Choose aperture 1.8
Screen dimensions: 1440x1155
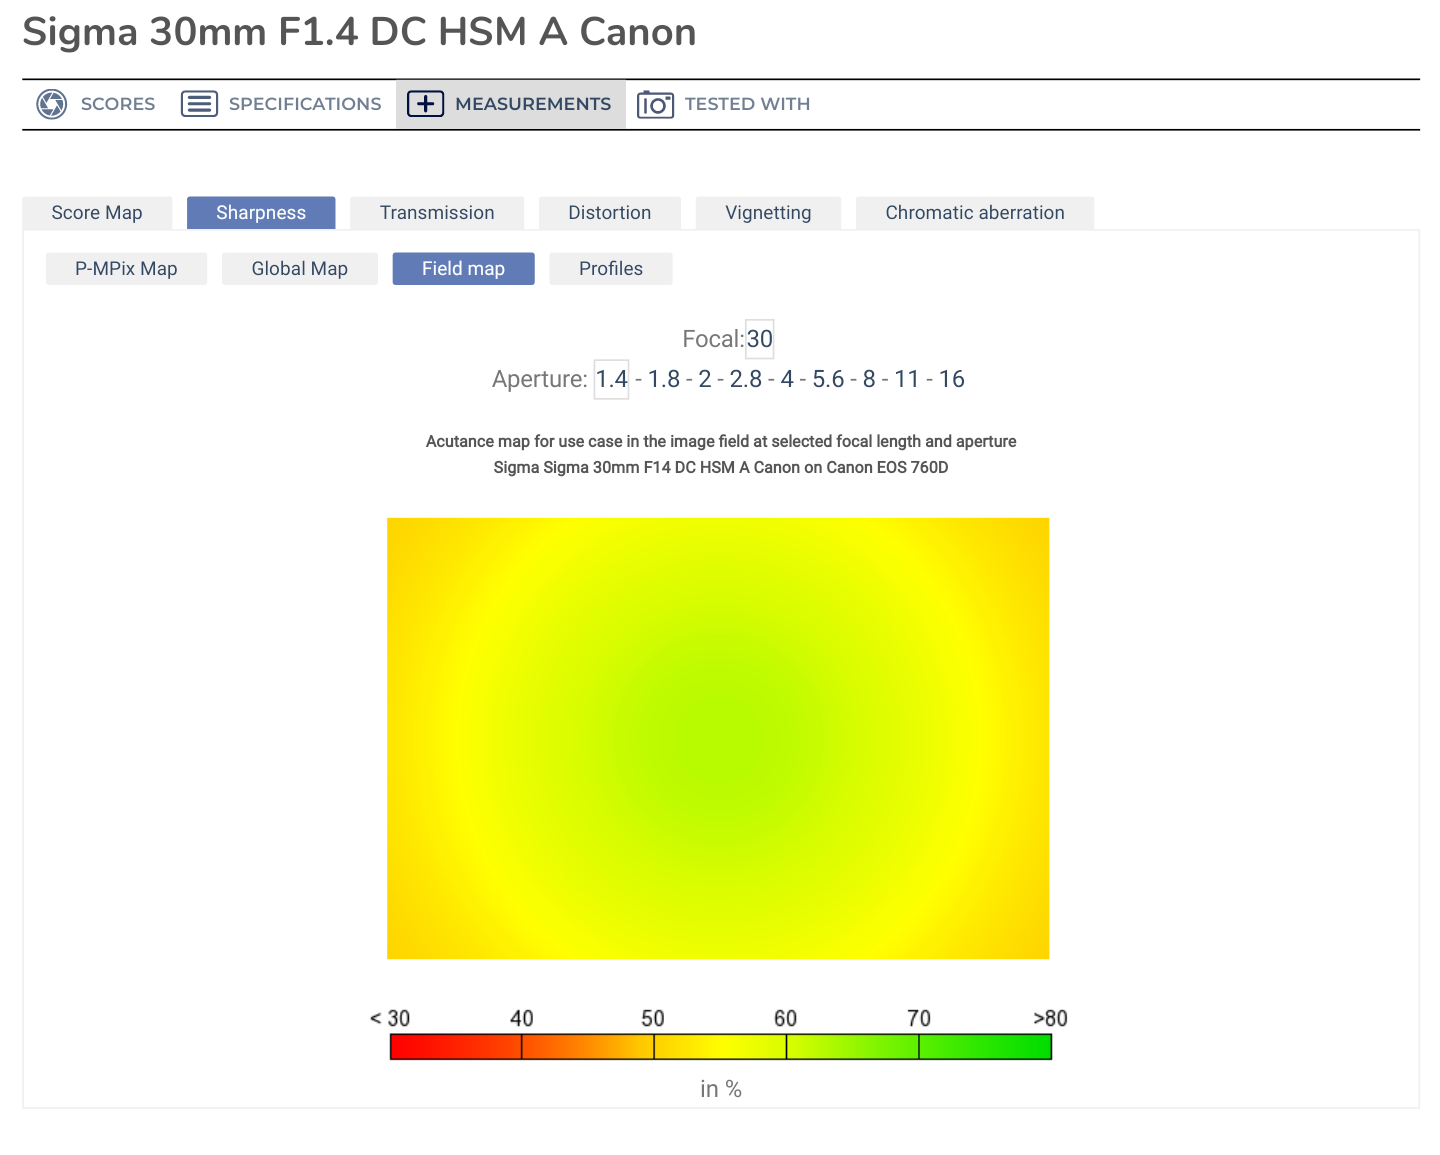point(664,379)
